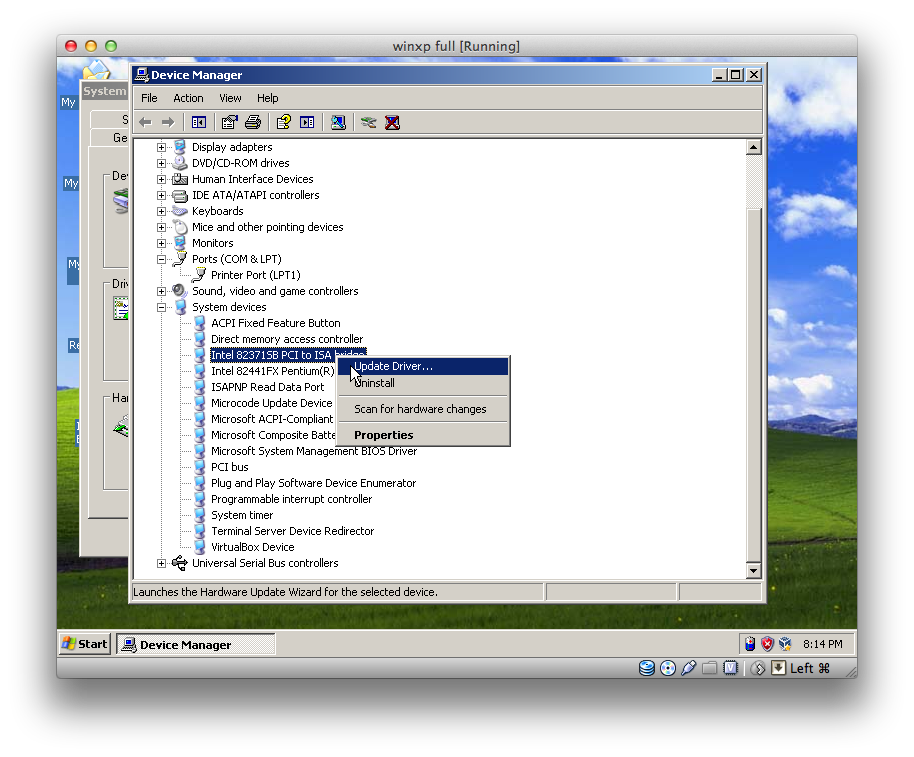Click the Device Manager title bar icon

click(x=142, y=75)
